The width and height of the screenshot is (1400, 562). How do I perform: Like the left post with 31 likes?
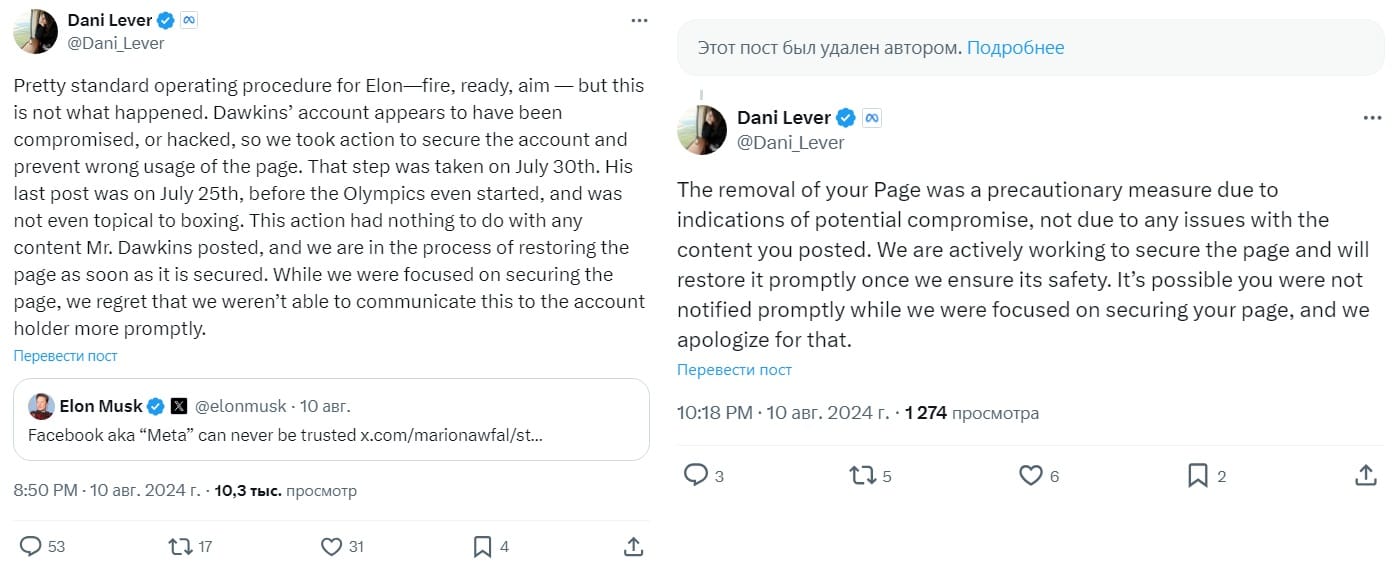[x=331, y=546]
